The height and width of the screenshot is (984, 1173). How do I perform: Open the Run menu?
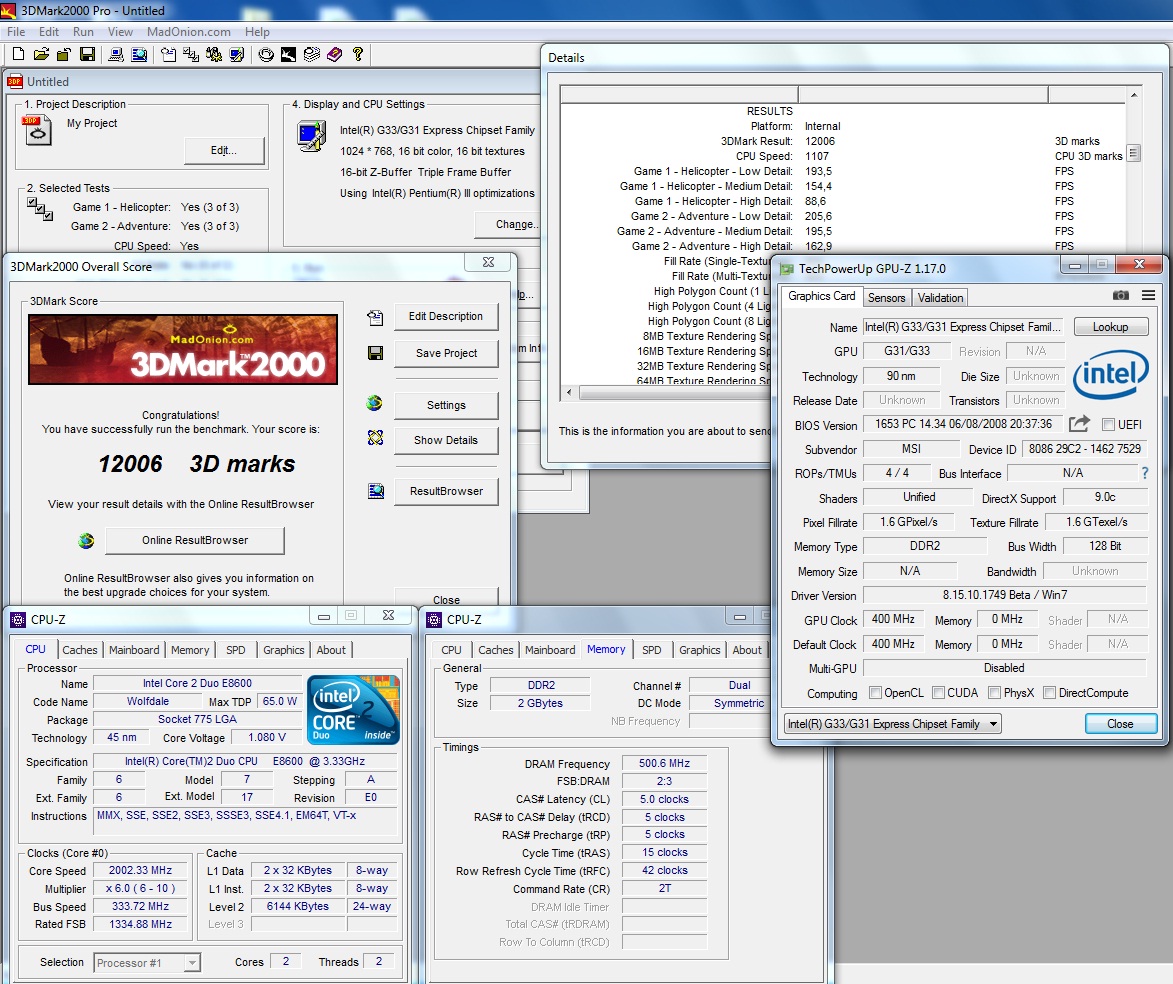click(x=83, y=31)
